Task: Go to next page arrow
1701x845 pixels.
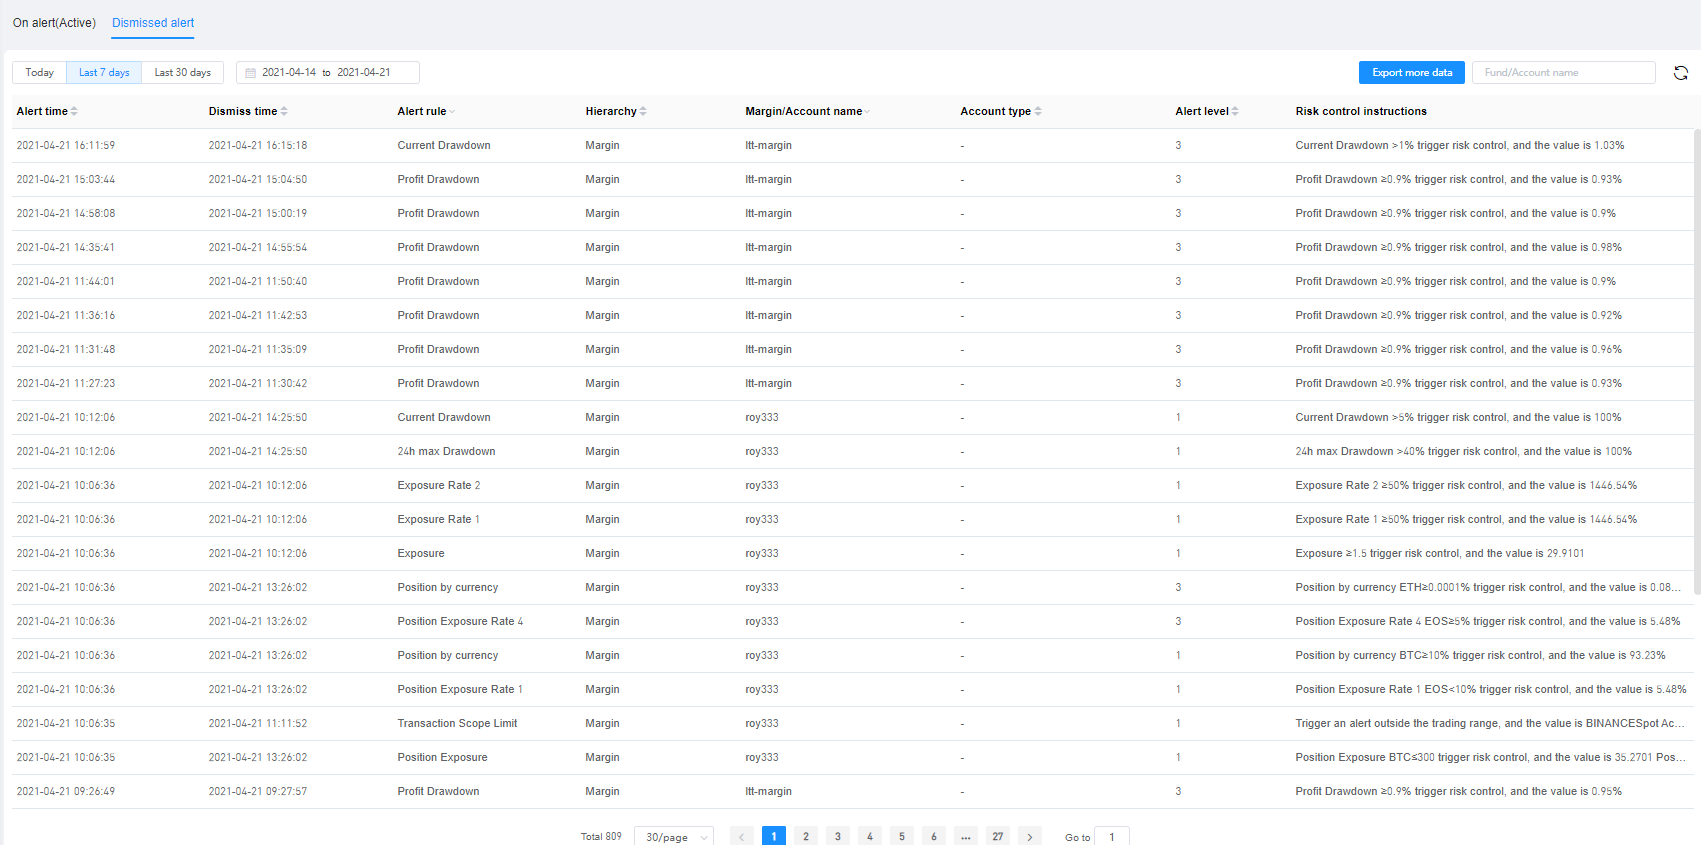Action: pyautogui.click(x=1030, y=837)
